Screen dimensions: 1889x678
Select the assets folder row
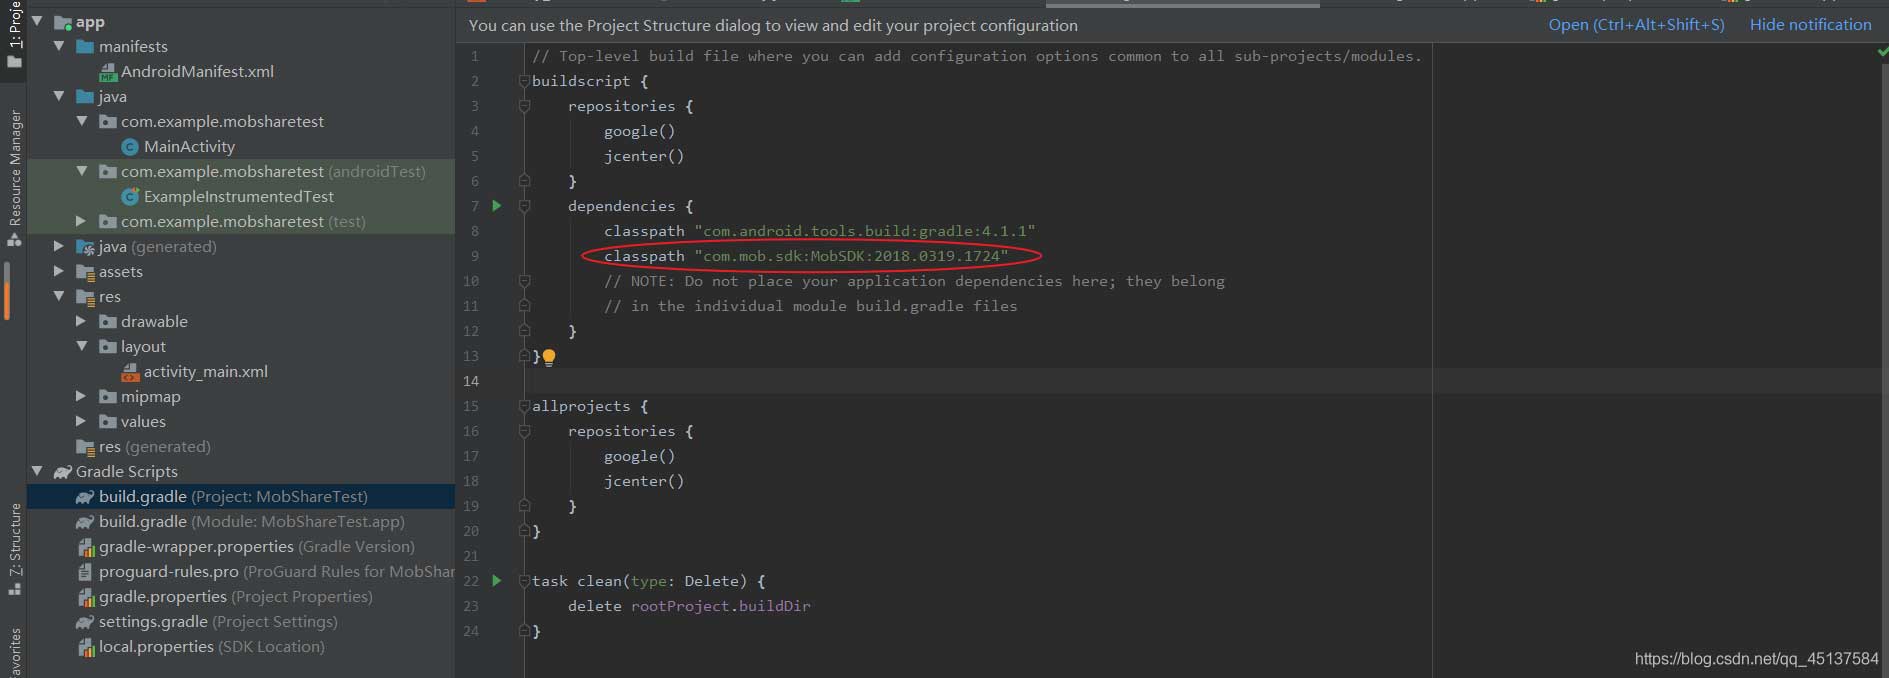(241, 271)
